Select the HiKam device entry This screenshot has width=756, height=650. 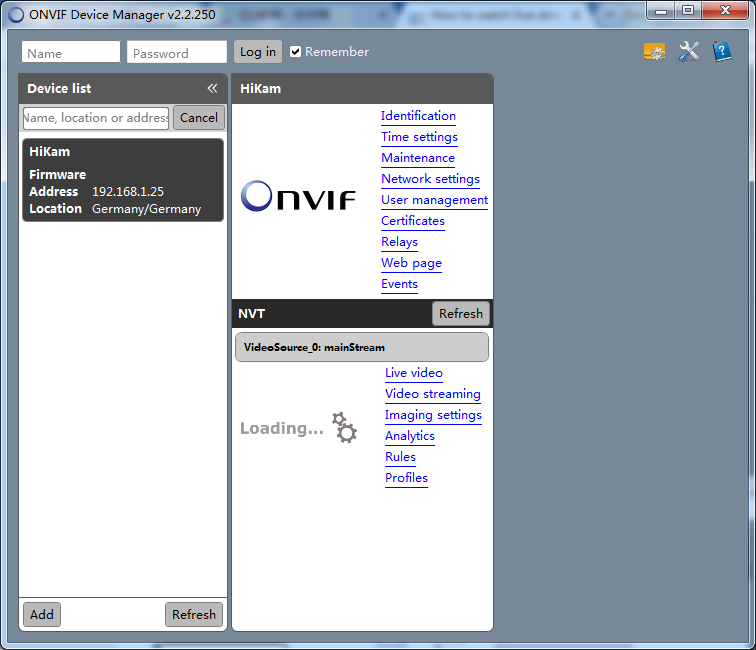pyautogui.click(x=123, y=180)
